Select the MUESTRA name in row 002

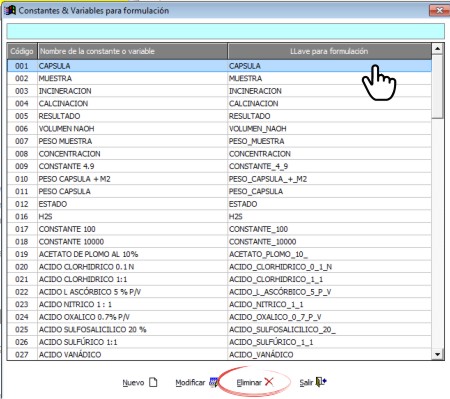click(x=132, y=78)
